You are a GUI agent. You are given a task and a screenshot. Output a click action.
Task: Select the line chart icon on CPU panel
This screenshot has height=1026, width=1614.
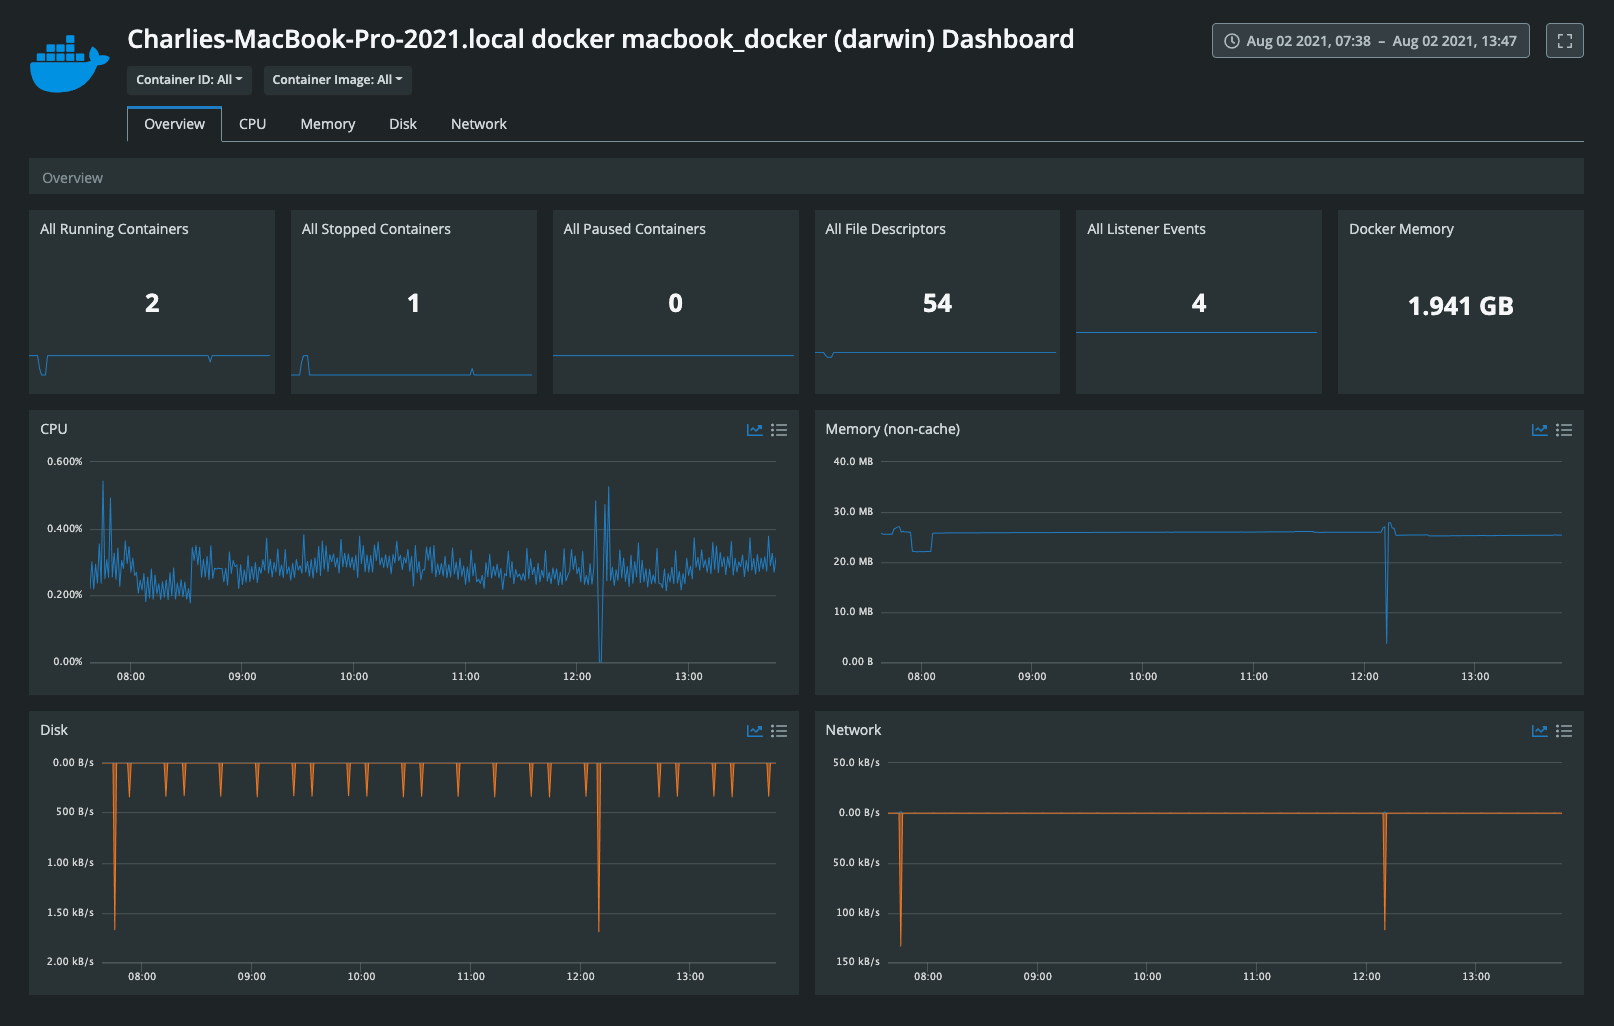[755, 429]
